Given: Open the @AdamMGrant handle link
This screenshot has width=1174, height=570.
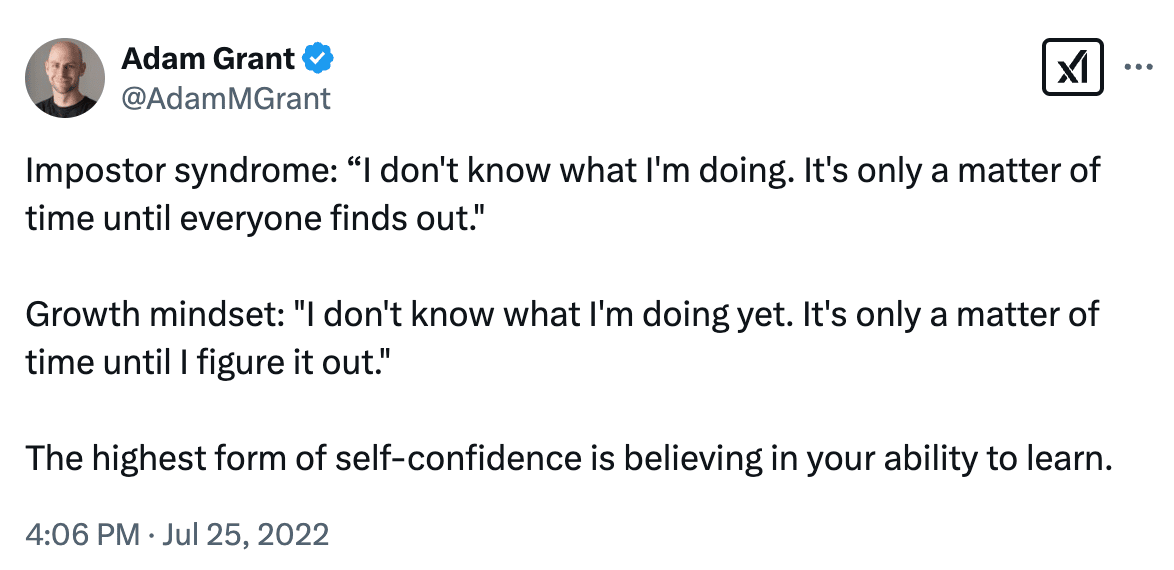Looking at the screenshot, I should click(x=225, y=98).
